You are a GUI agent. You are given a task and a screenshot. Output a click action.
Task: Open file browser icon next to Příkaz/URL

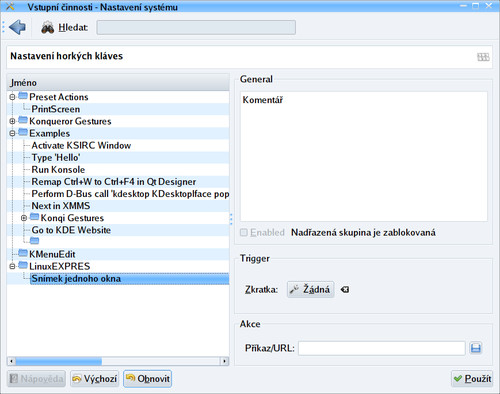pos(476,348)
